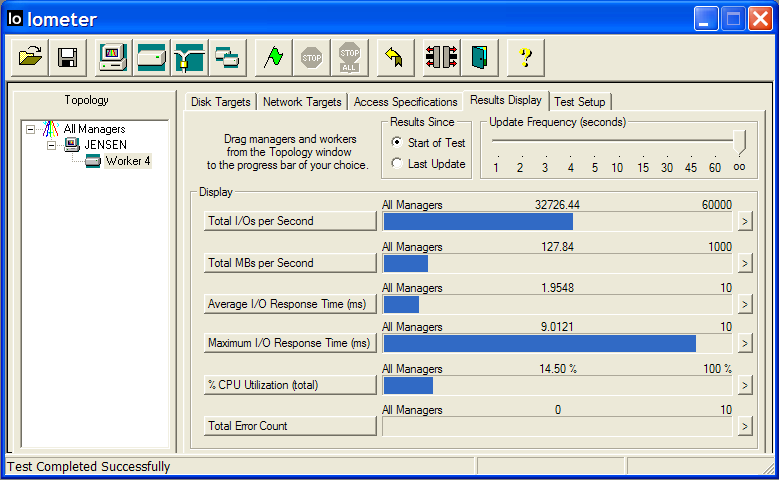The width and height of the screenshot is (779, 480).
Task: Select JENSEN manager in the Topology tree
Action: pos(105,145)
